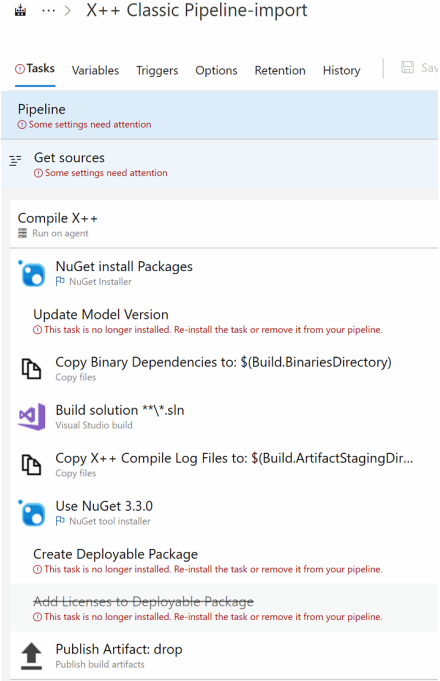Click the Save disk icon
The image size is (440, 681).
tap(407, 67)
